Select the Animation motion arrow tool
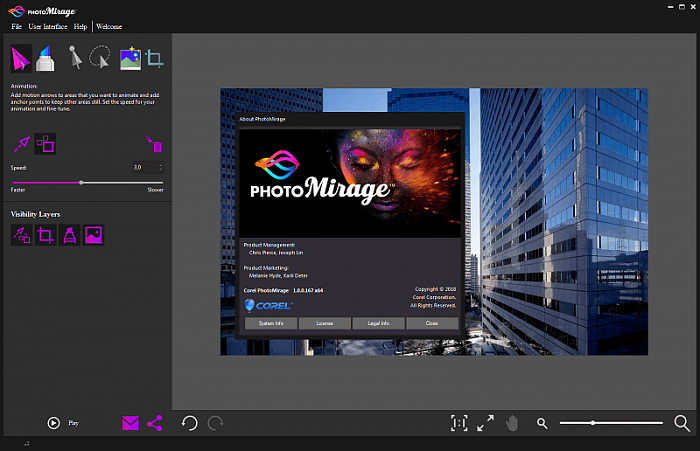The height and width of the screenshot is (451, 700). 21,58
